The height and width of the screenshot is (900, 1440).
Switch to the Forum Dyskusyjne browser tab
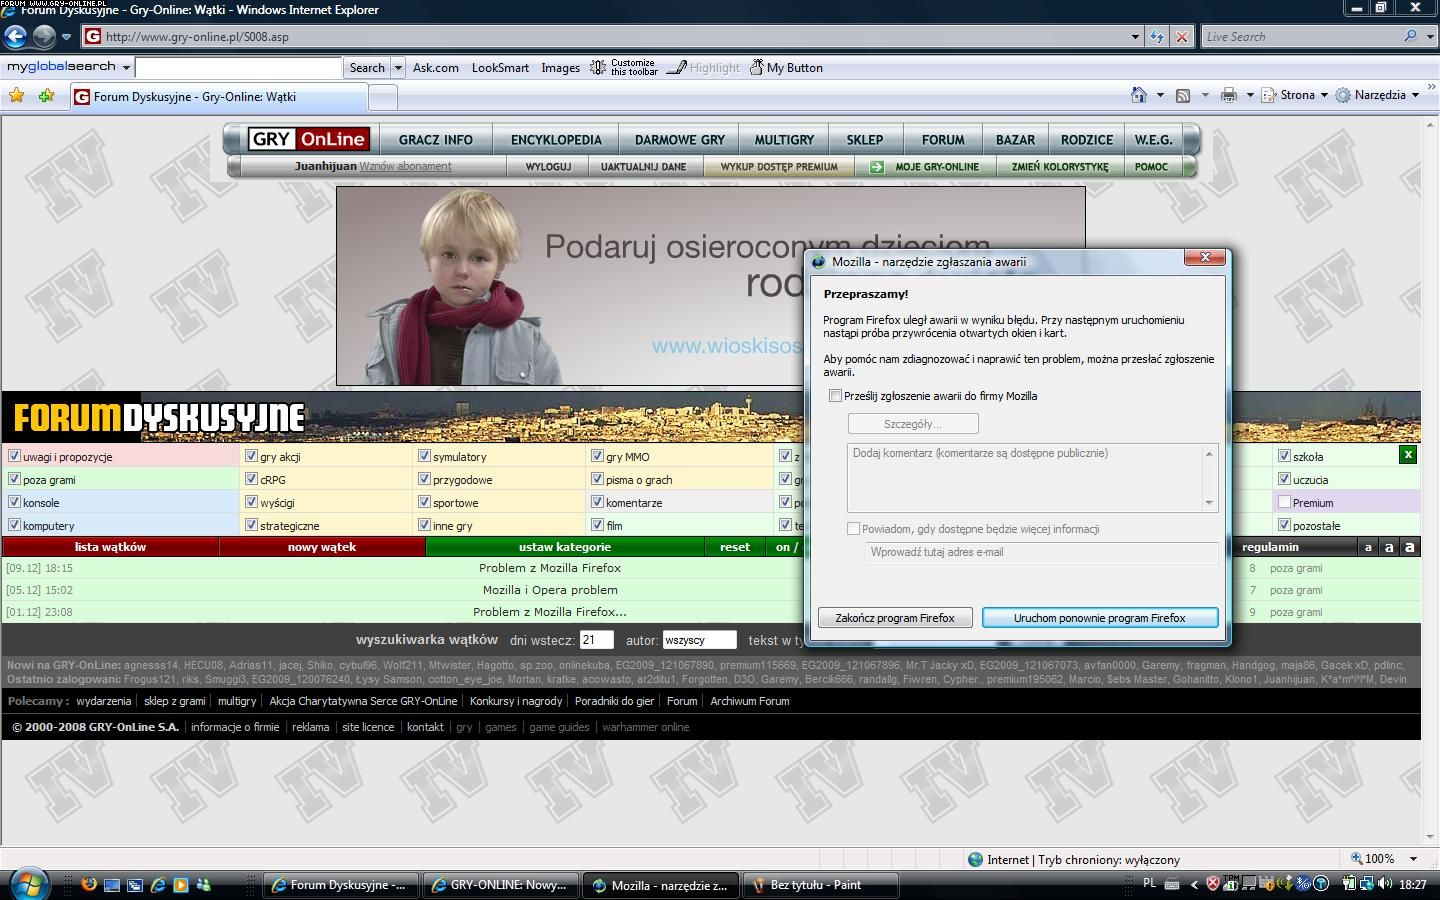tap(218, 97)
